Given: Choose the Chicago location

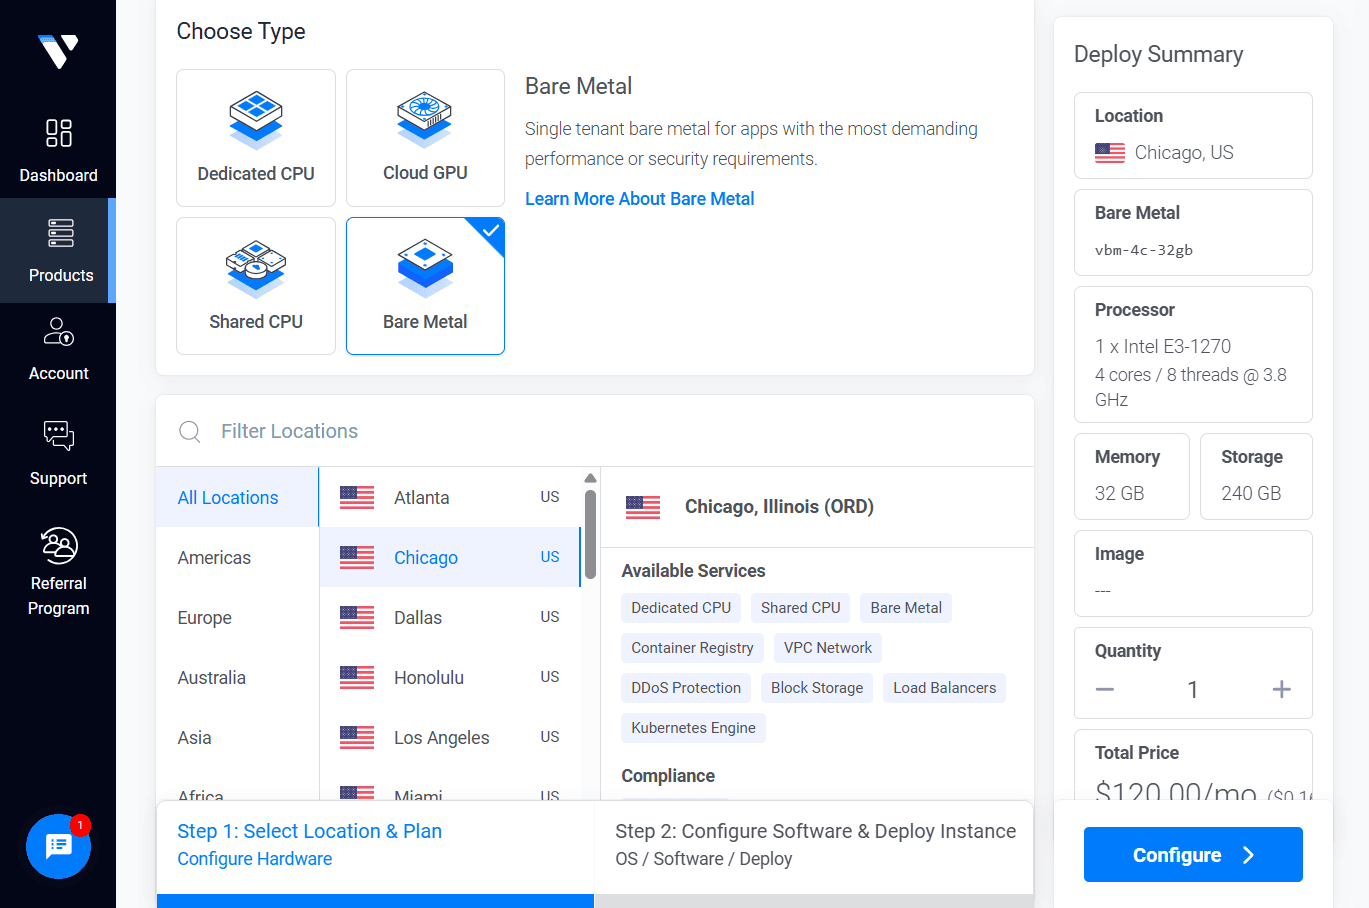Looking at the screenshot, I should click(x=450, y=557).
